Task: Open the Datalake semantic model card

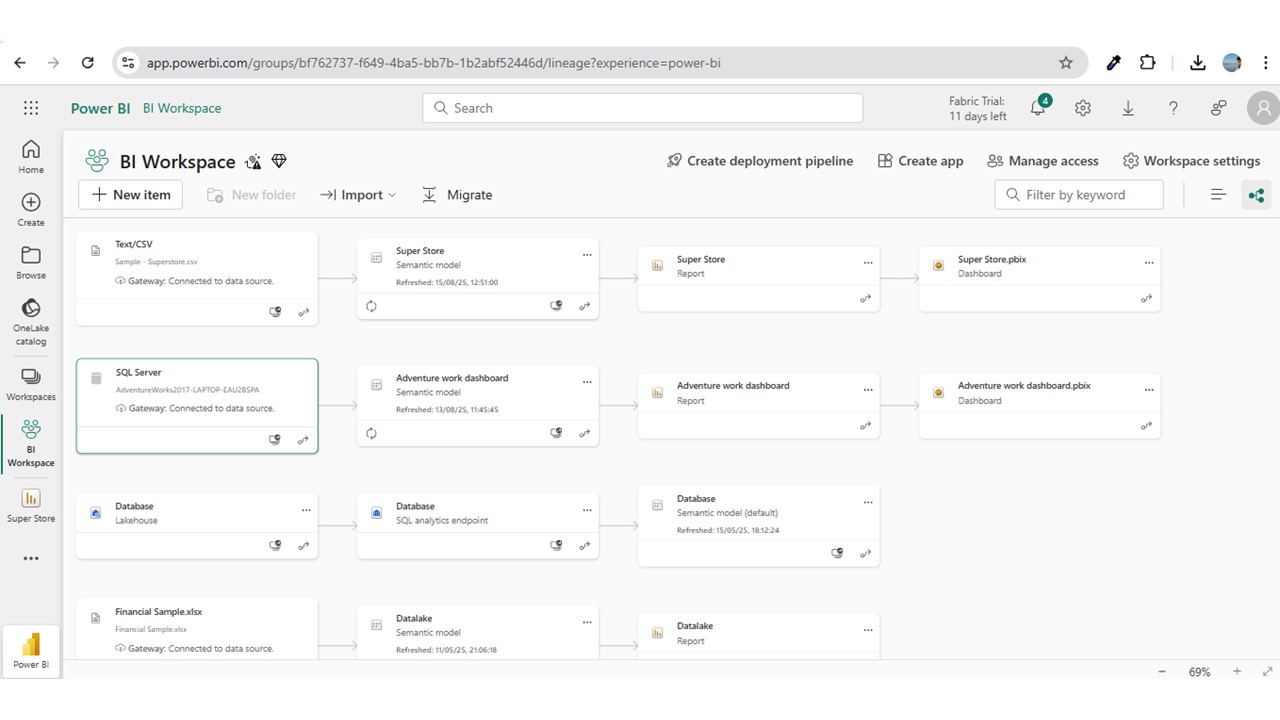Action: pyautogui.click(x=478, y=631)
